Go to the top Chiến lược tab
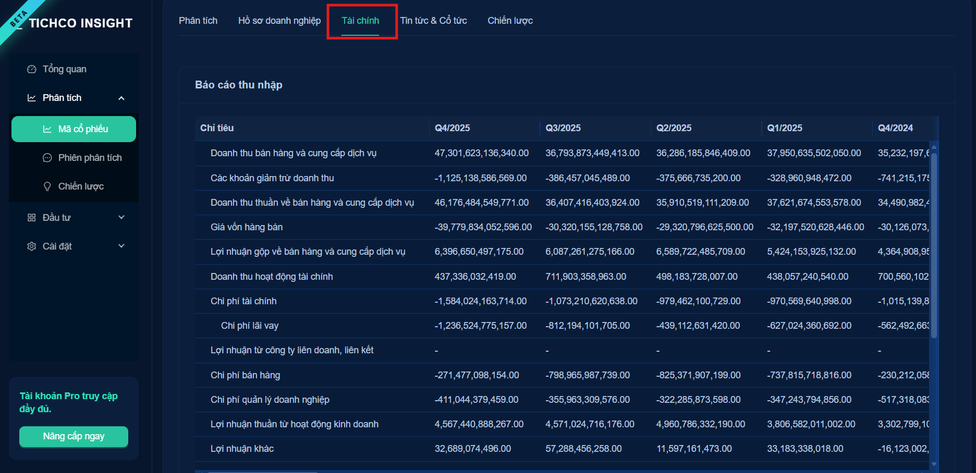Viewport: 976px width, 473px height. click(x=512, y=20)
